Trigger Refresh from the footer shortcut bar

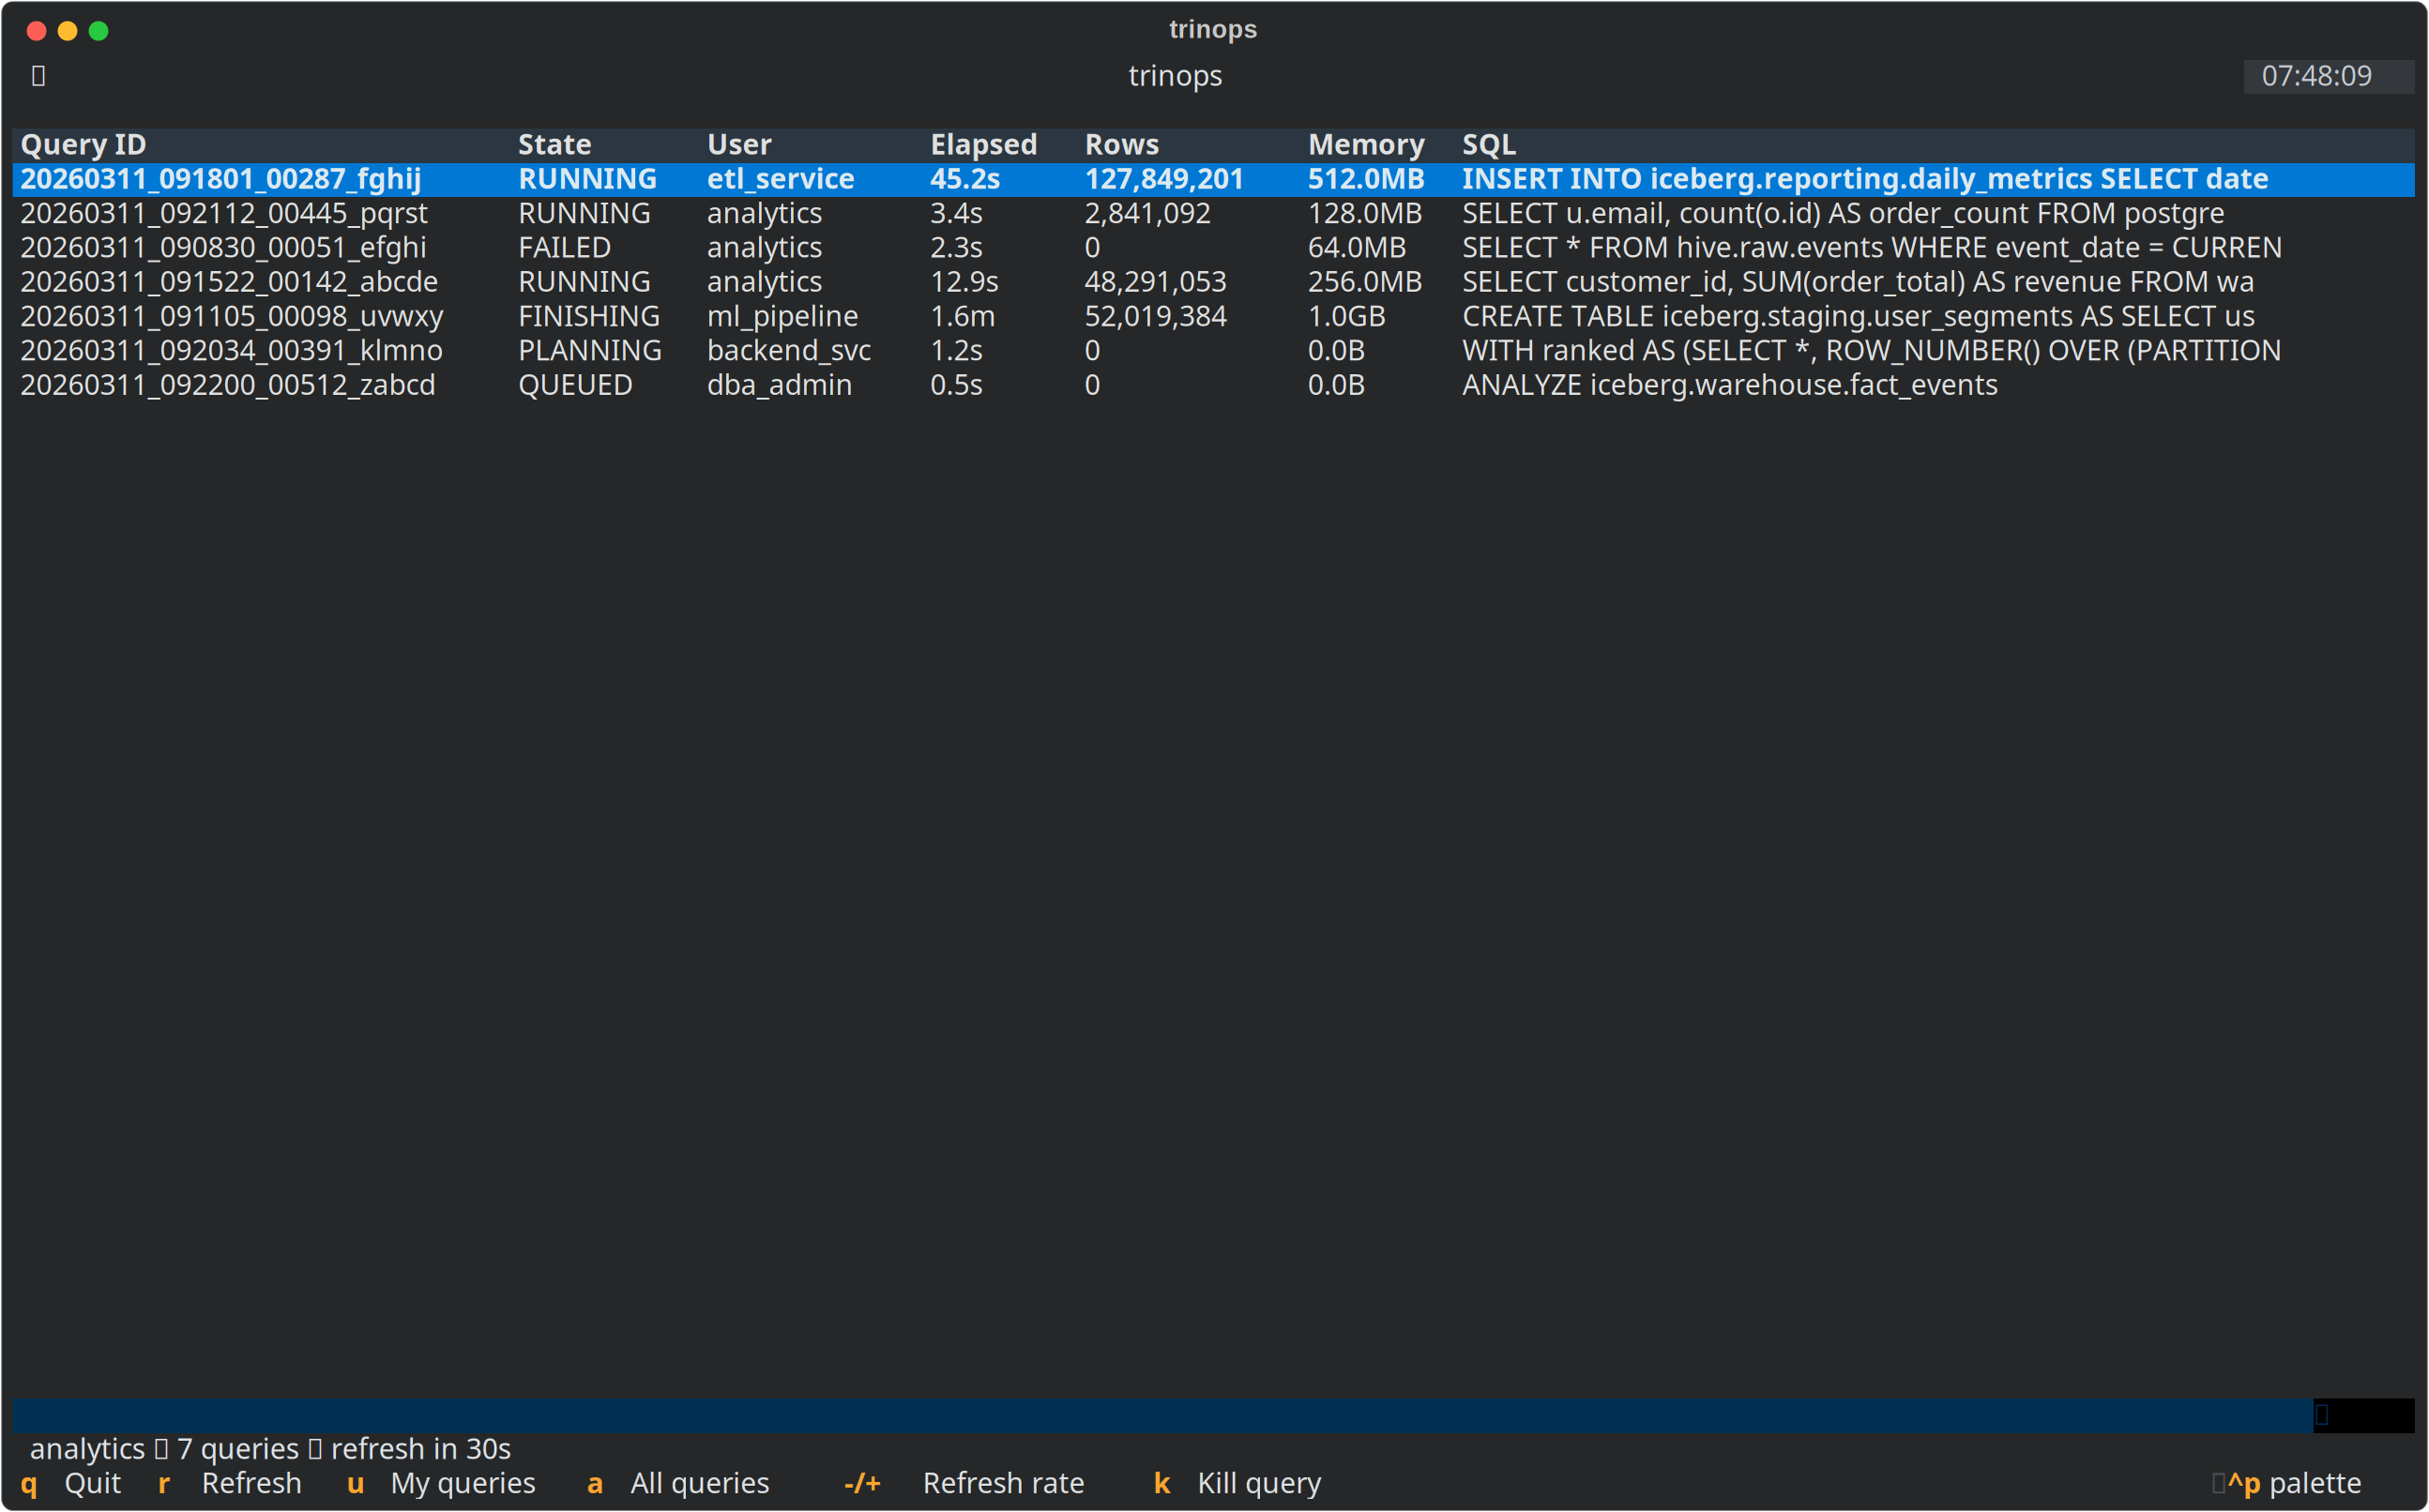pos(230,1483)
